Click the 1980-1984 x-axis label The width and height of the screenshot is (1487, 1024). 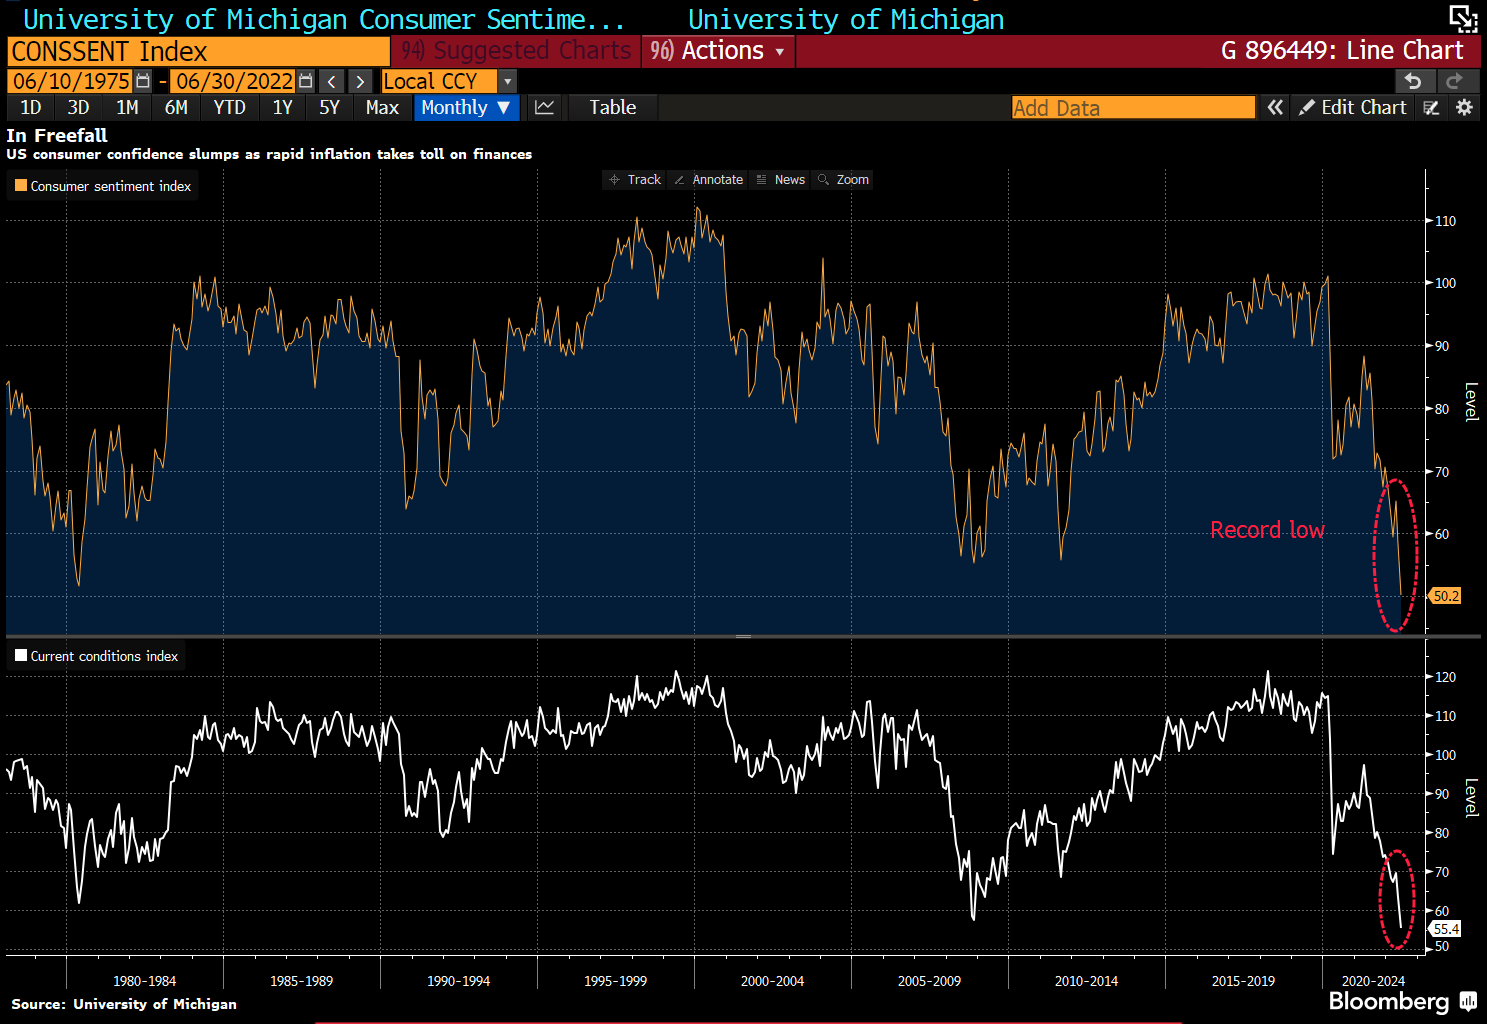145,981
